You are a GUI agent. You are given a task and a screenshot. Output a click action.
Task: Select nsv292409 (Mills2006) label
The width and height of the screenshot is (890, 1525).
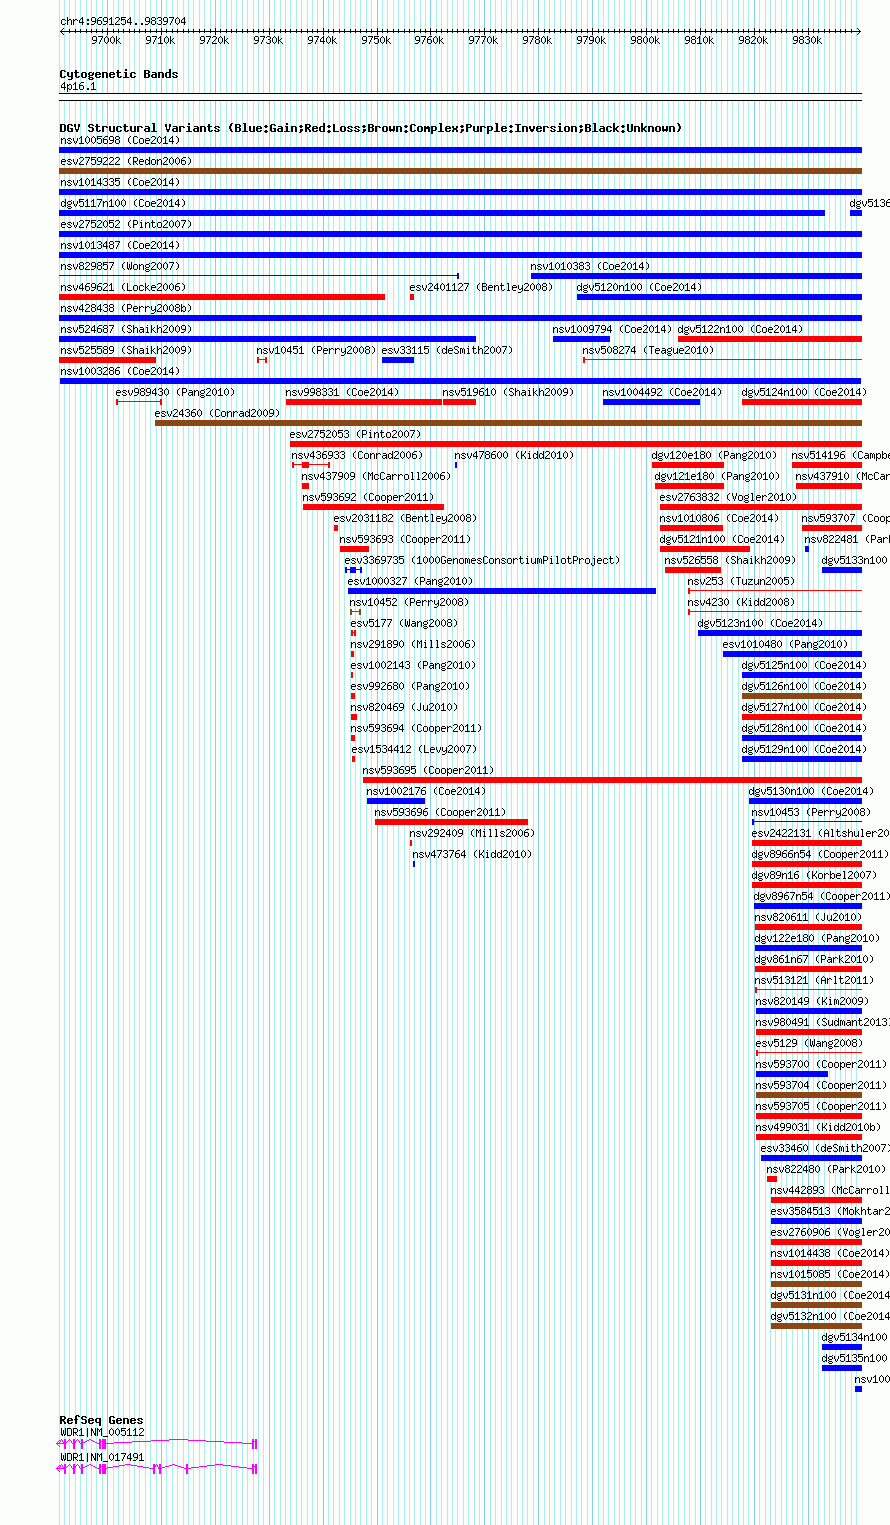tap(473, 833)
